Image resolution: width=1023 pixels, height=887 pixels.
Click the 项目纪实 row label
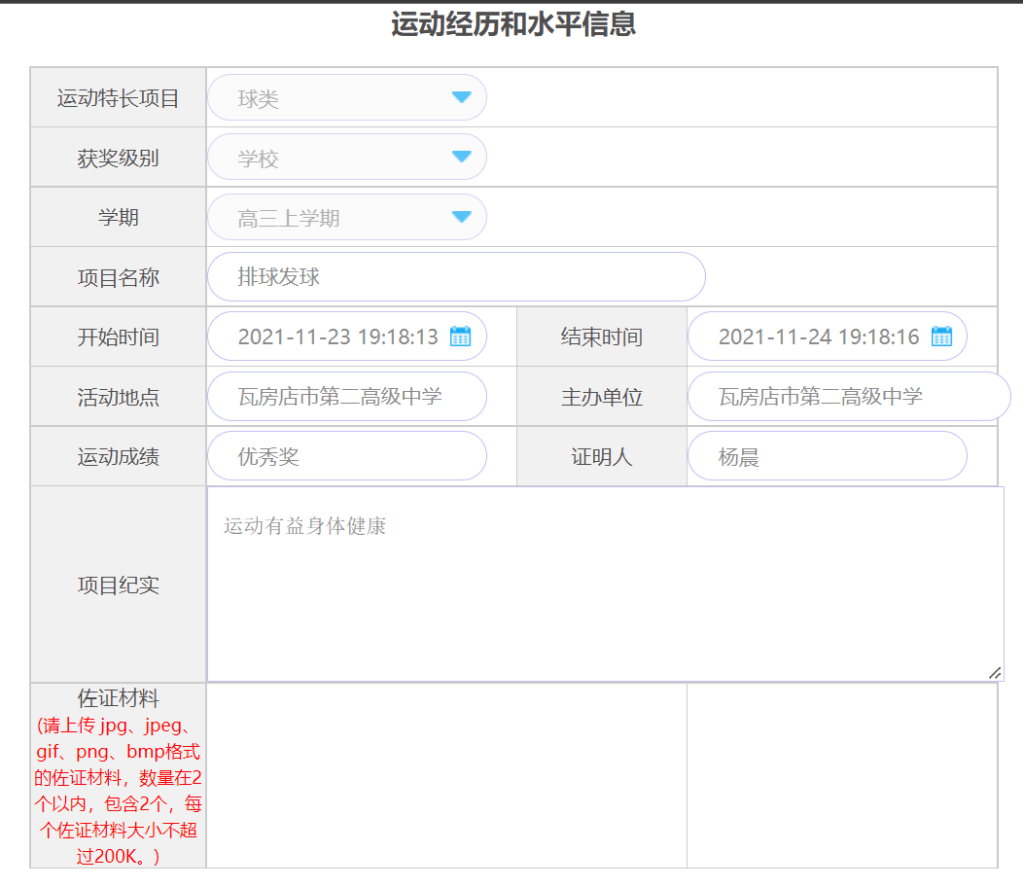coord(118,585)
